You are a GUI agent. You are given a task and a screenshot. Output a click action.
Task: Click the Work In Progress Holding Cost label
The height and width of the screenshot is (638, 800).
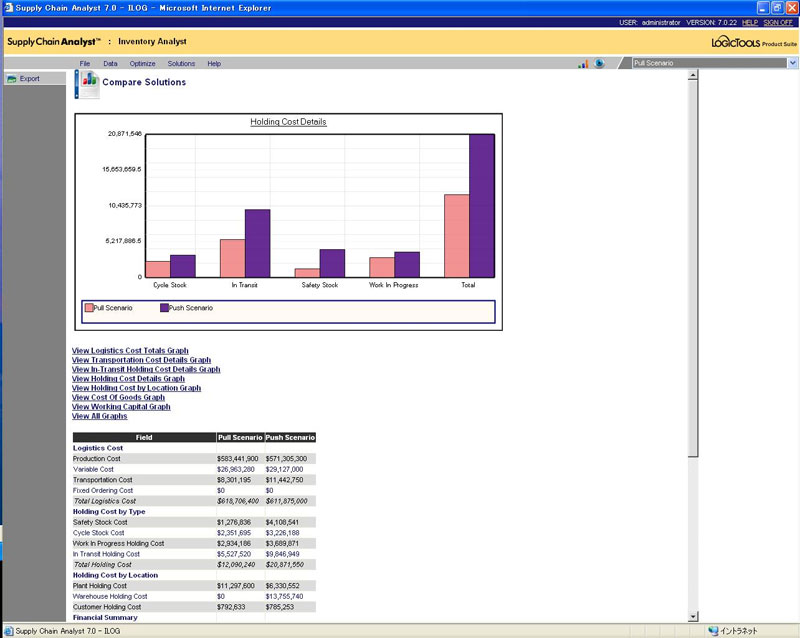(x=118, y=544)
